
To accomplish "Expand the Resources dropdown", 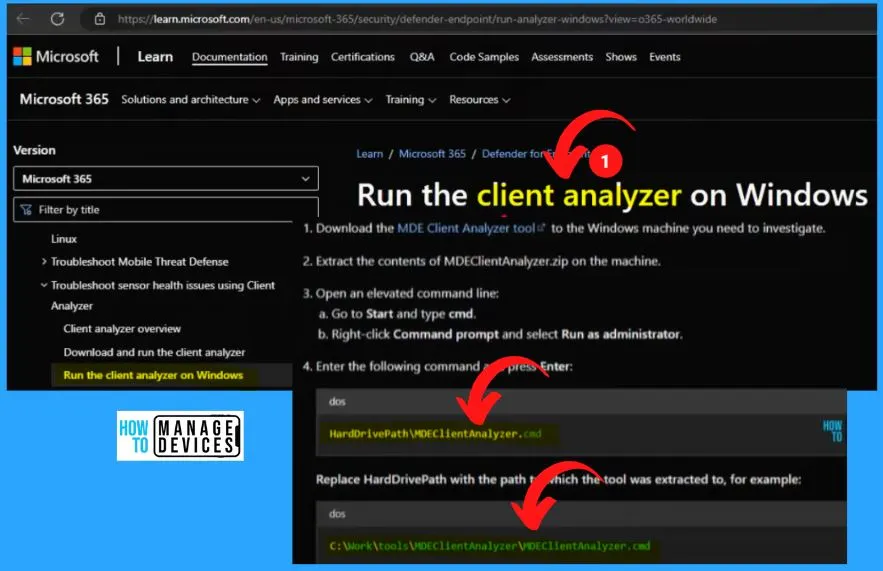I will (x=479, y=100).
